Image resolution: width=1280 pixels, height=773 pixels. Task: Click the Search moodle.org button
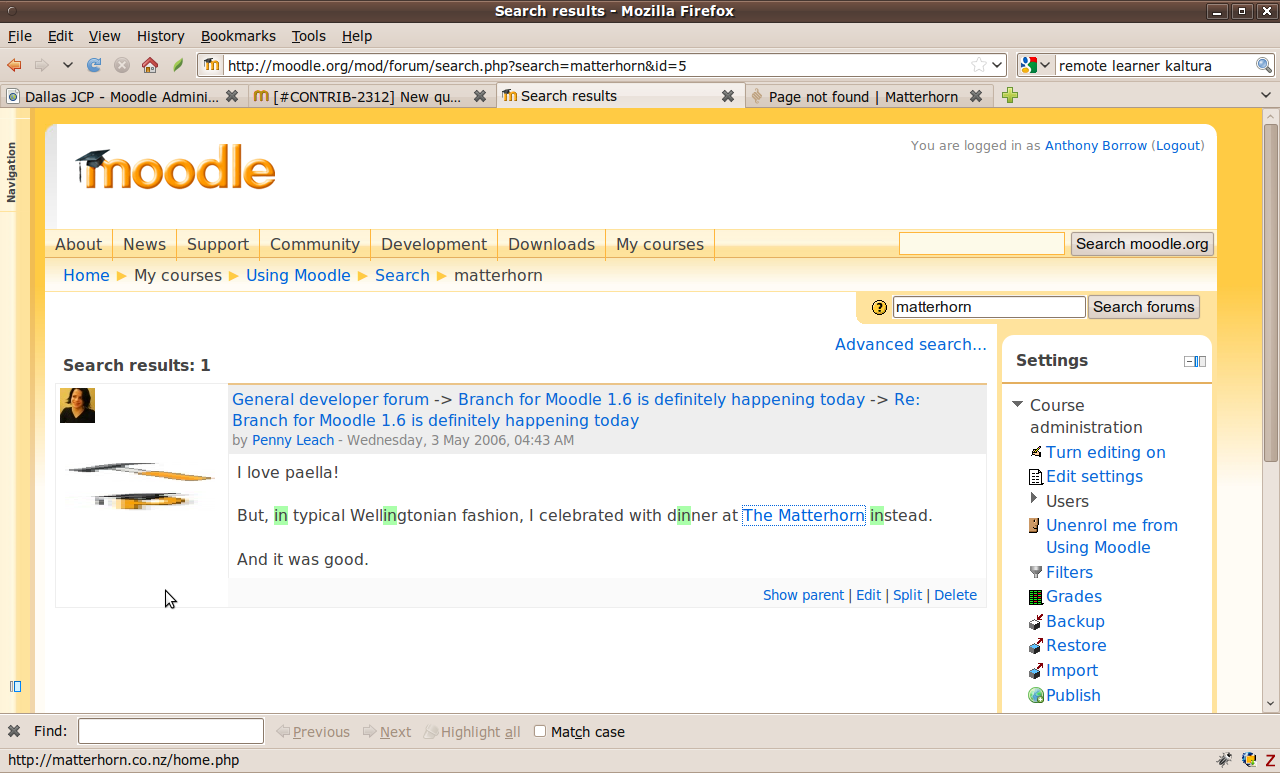click(1142, 244)
